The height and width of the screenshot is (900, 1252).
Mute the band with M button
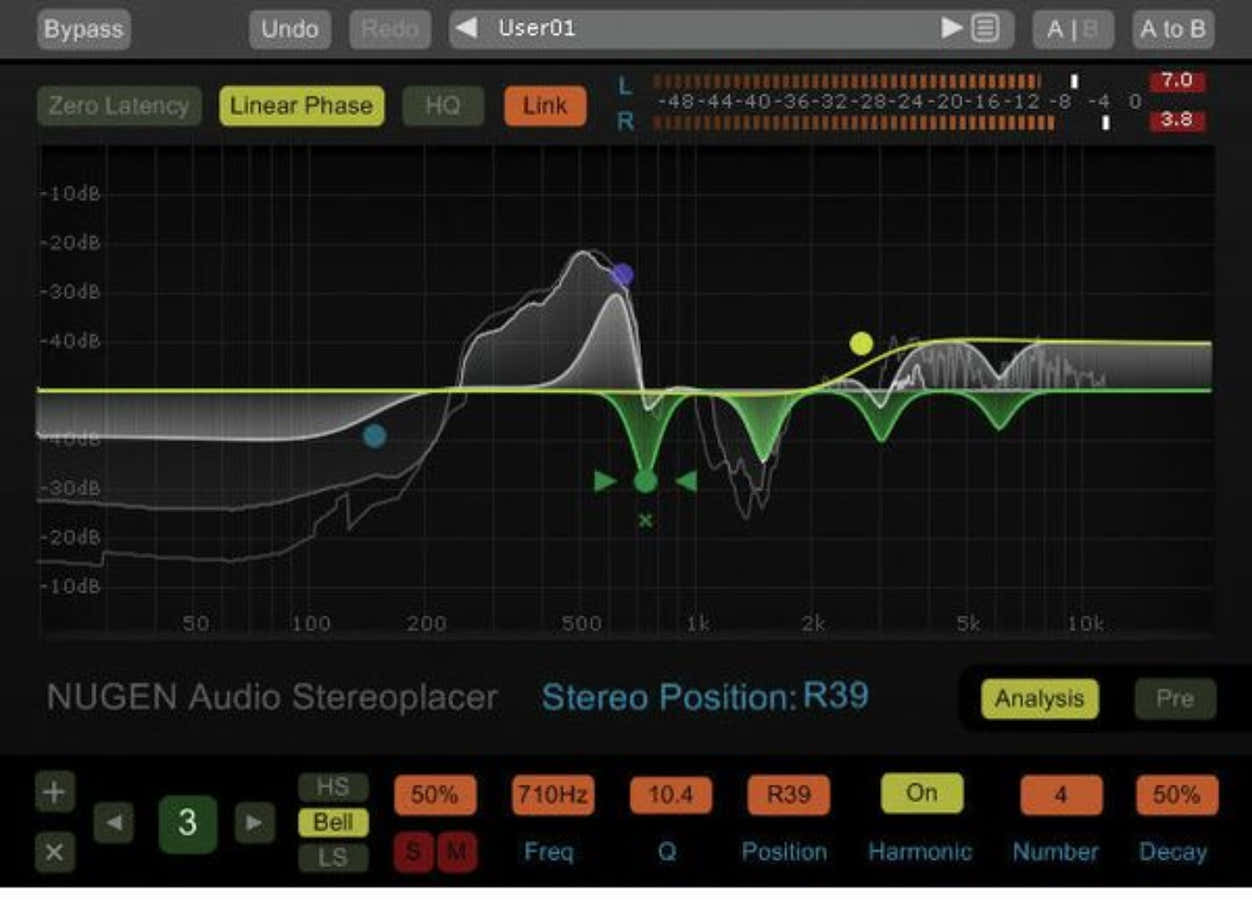(457, 853)
